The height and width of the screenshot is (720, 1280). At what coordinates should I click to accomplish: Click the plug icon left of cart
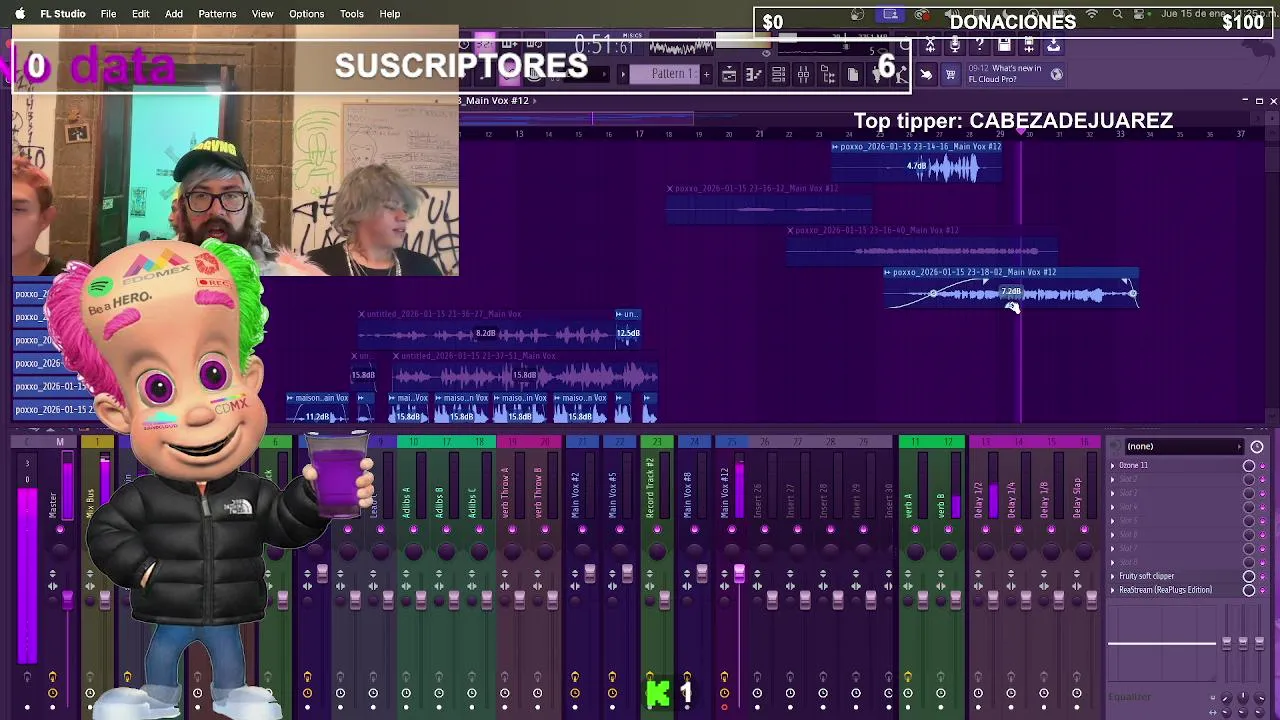point(927,75)
